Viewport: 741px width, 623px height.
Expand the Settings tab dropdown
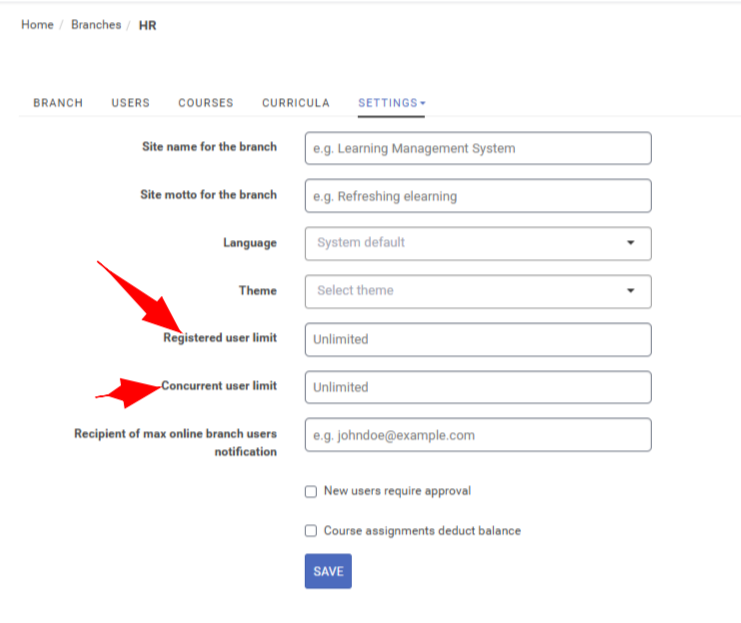392,103
